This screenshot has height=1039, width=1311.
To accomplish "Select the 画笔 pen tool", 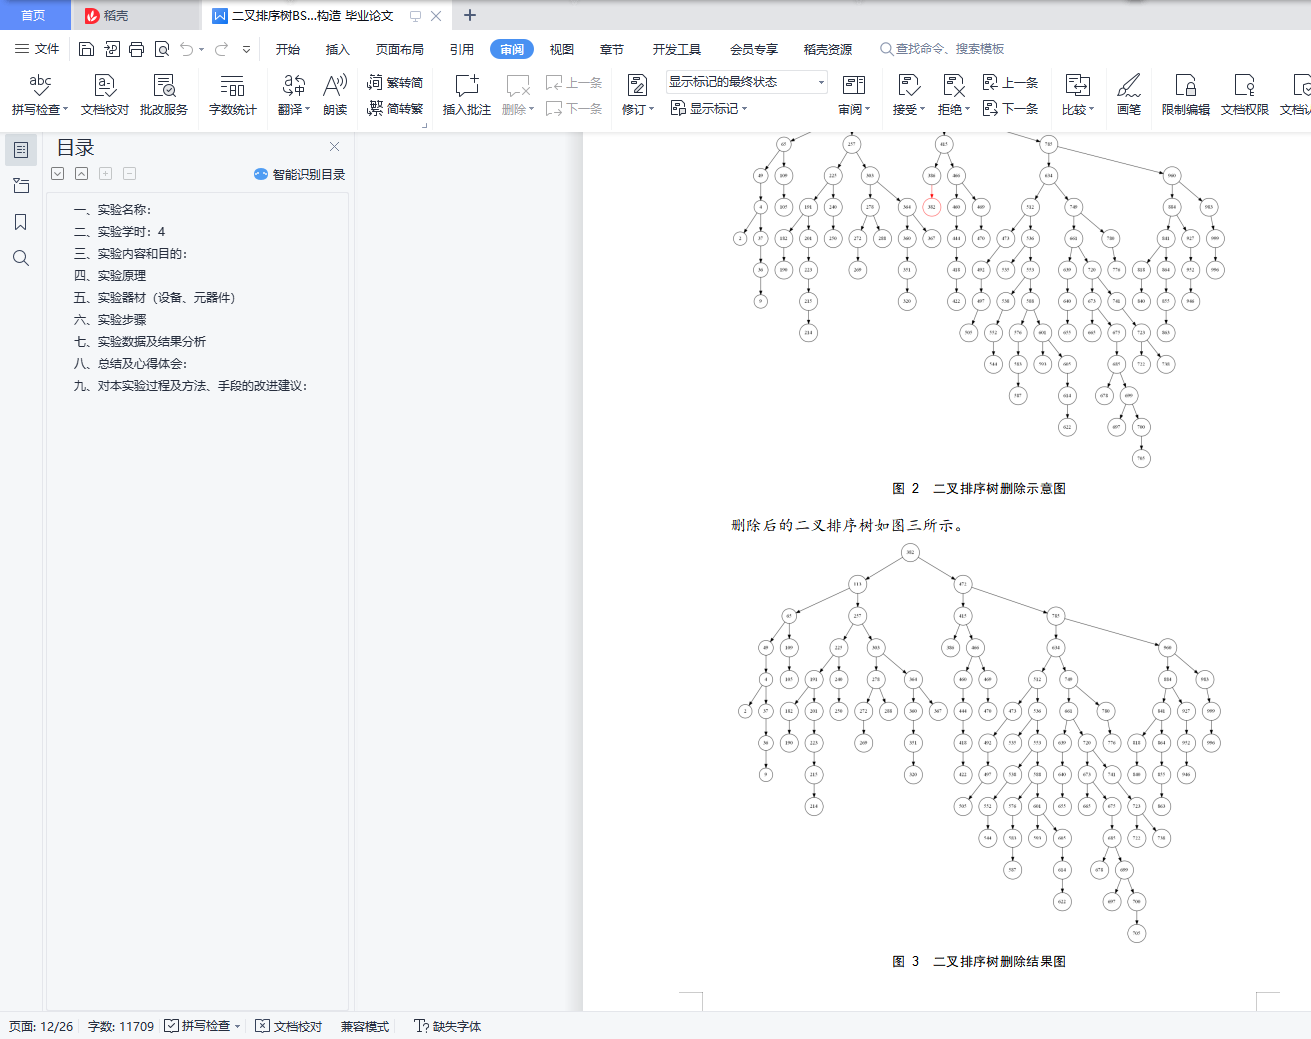I will pyautogui.click(x=1129, y=94).
